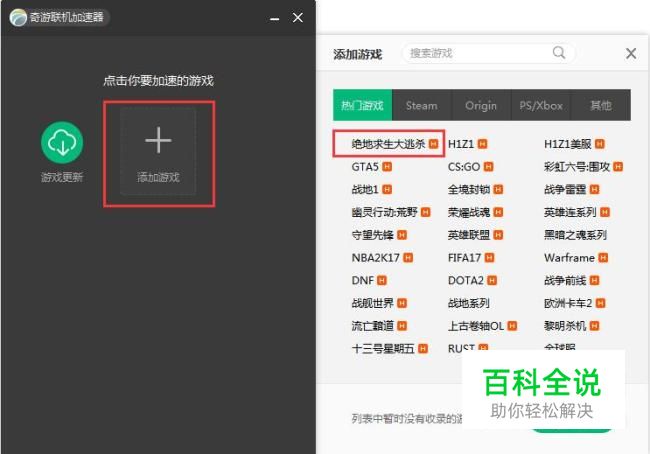Switch to the 热门游戏 tab

coord(362,105)
